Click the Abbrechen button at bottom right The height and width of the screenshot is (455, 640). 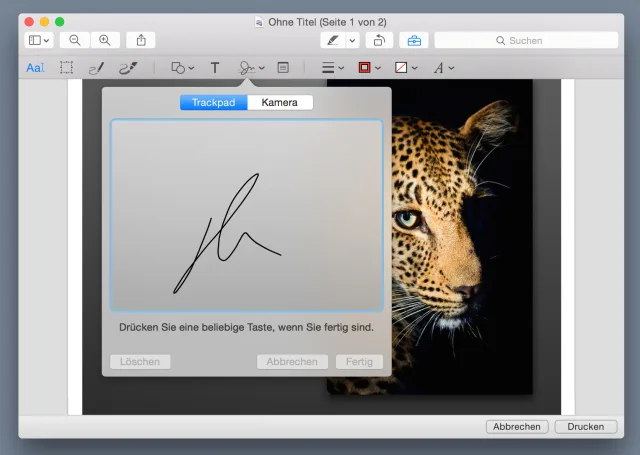click(517, 426)
